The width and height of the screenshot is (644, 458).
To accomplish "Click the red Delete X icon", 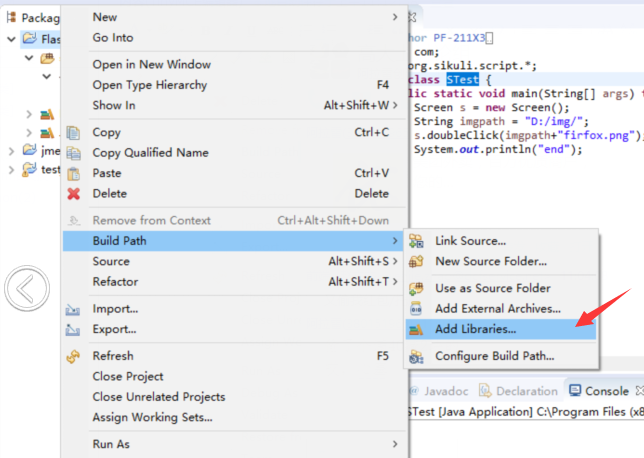I will tap(73, 194).
